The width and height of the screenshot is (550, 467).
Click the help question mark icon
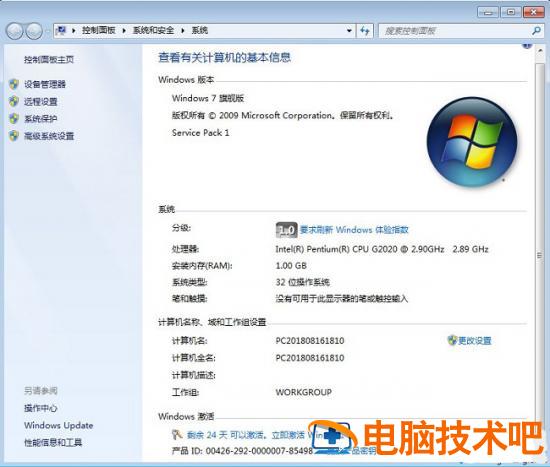pyautogui.click(x=527, y=45)
